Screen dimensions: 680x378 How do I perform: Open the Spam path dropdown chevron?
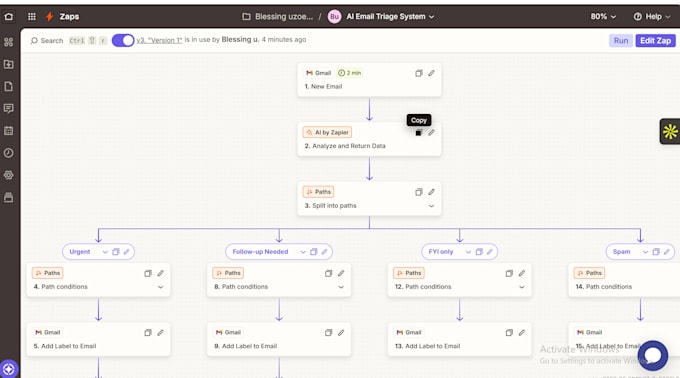pos(645,252)
